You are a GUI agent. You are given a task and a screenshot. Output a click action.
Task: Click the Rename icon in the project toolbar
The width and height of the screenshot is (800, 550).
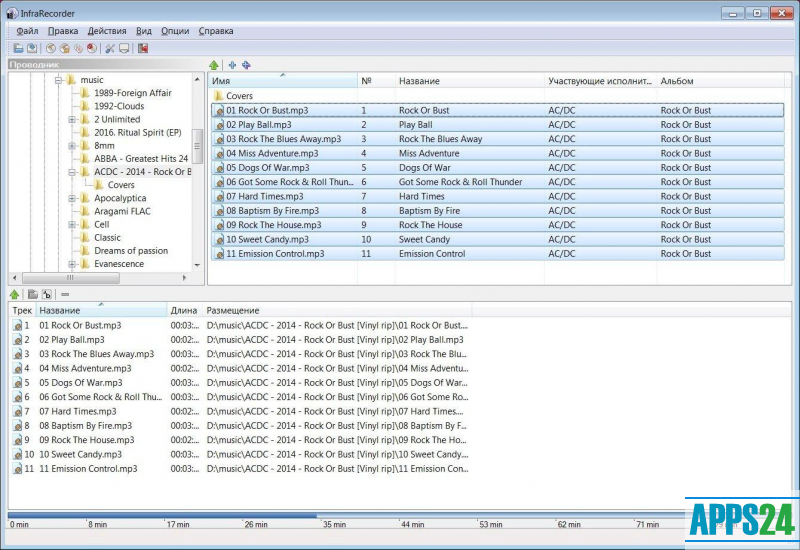coord(47,294)
